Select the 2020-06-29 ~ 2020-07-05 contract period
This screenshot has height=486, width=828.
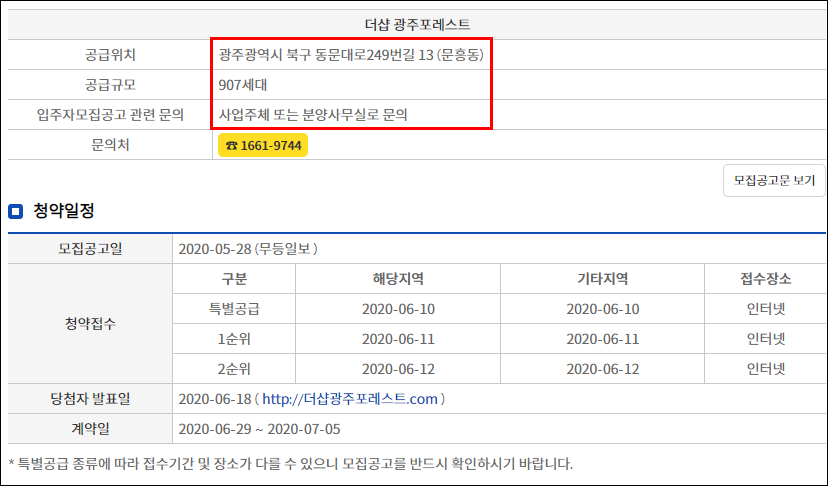[x=259, y=429]
